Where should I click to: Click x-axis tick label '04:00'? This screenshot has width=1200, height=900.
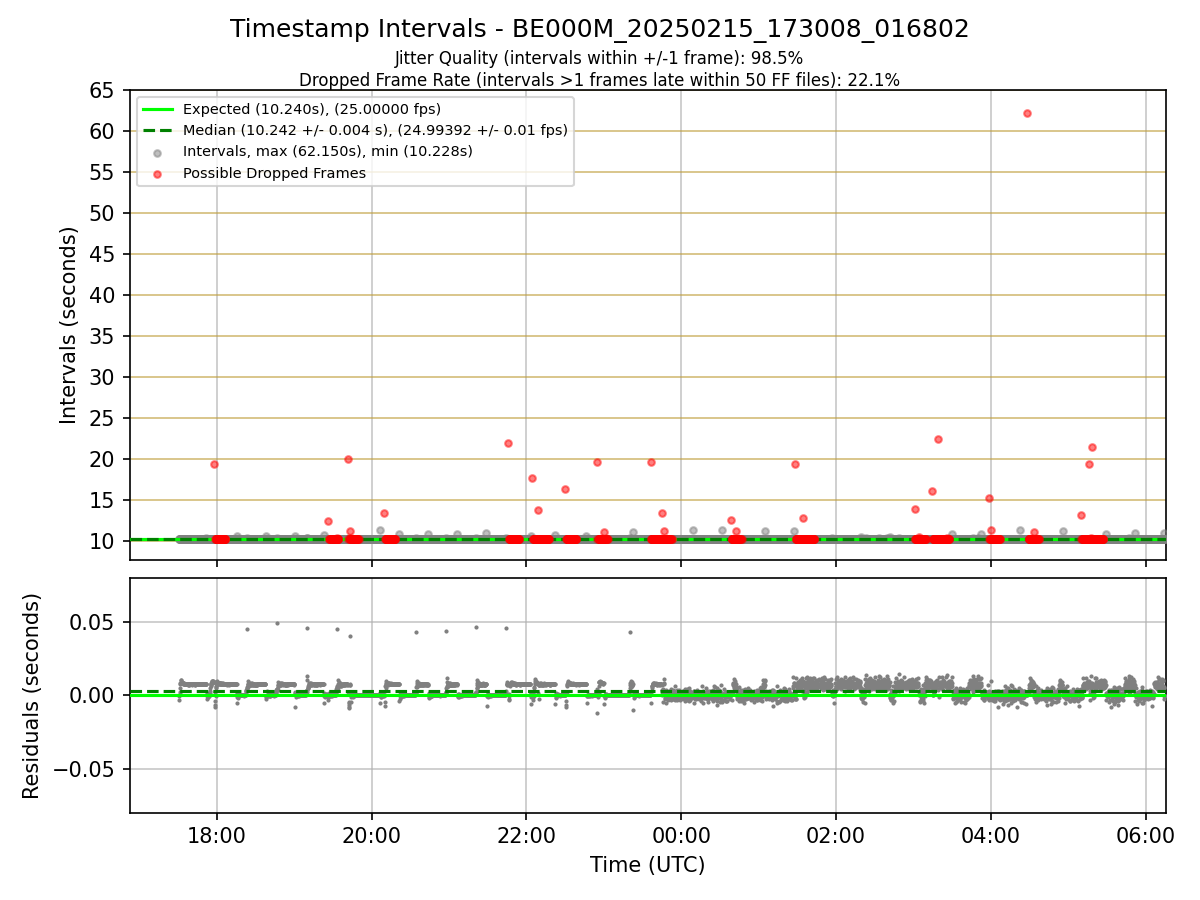[991, 834]
